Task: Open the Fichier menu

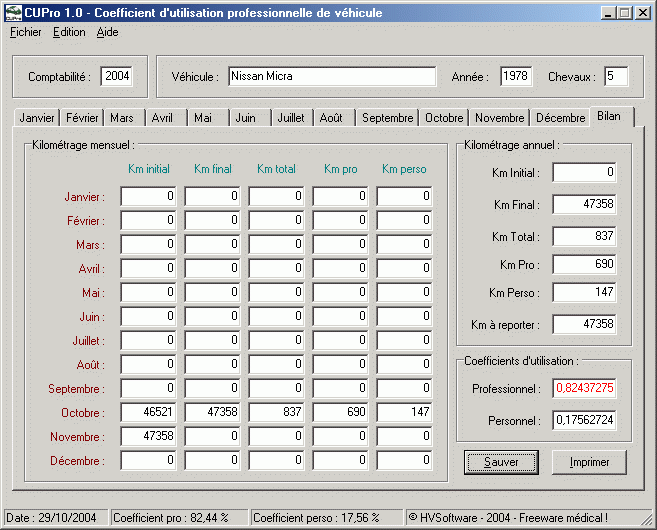Action: click(25, 32)
